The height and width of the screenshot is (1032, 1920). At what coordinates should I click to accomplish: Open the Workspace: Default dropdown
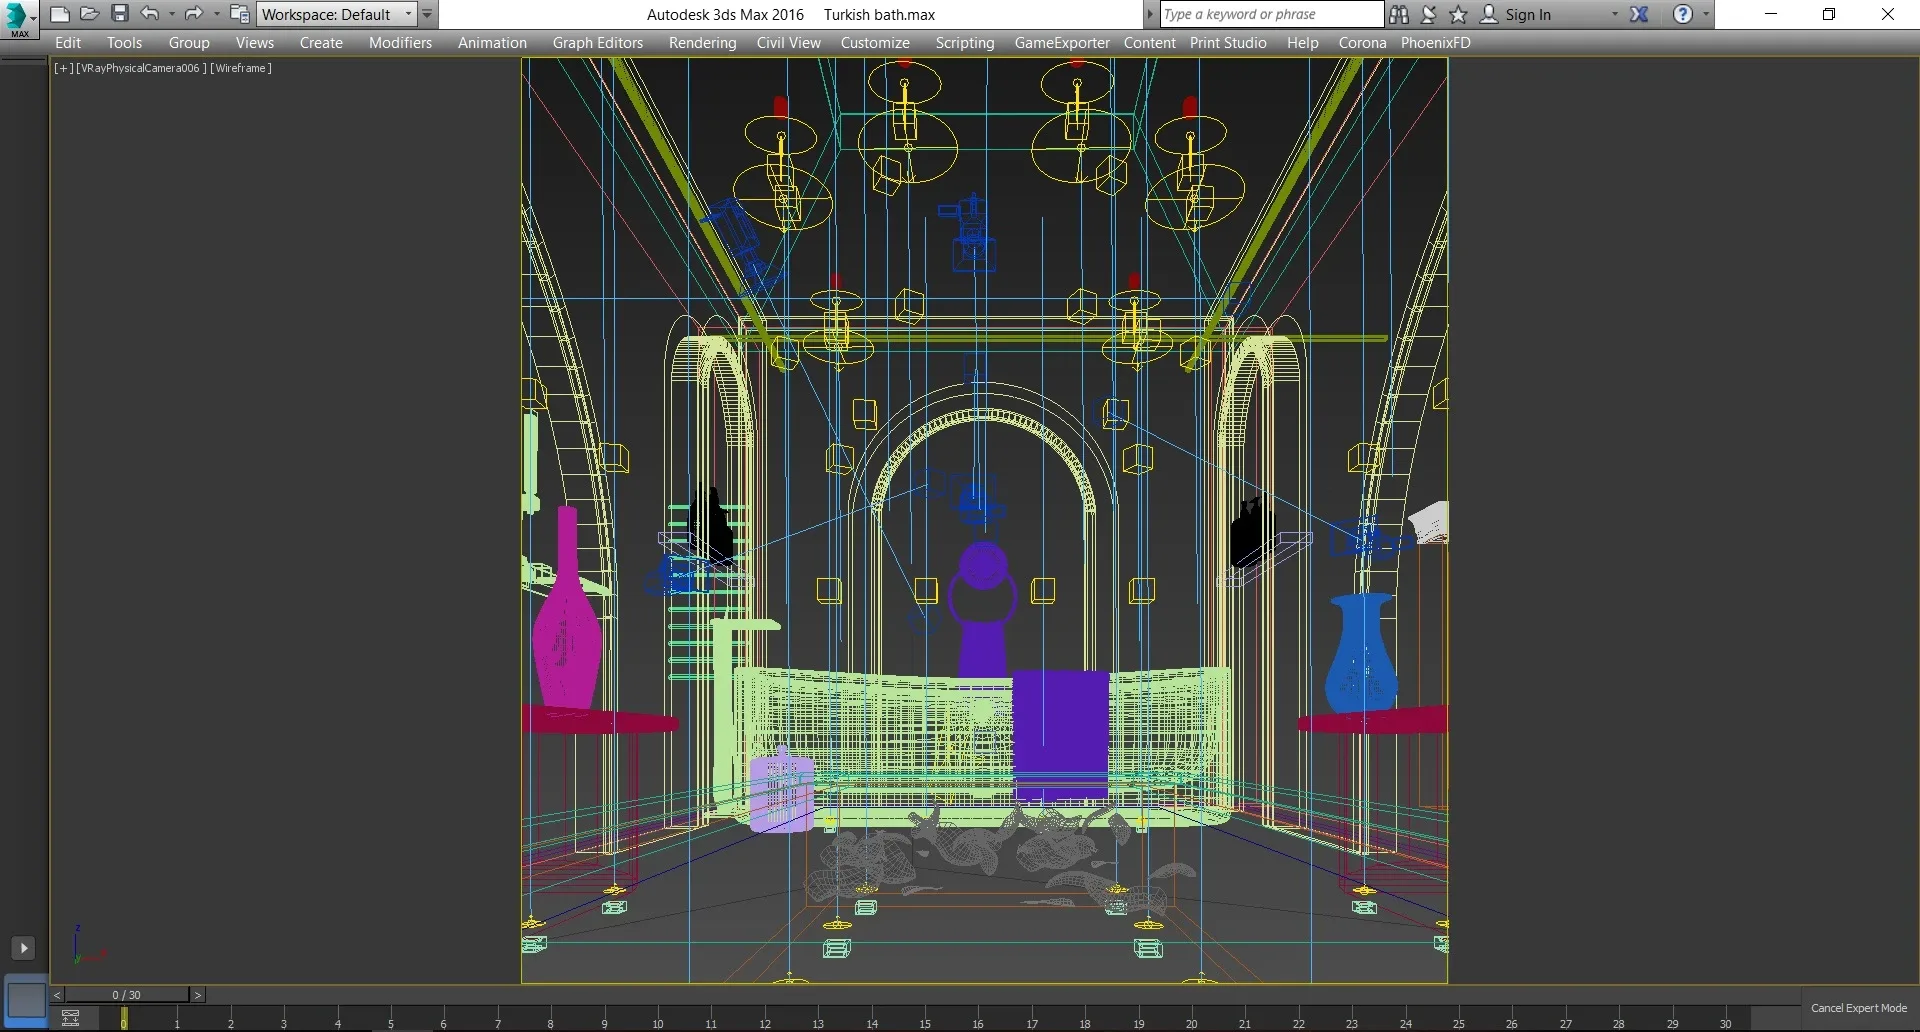click(336, 14)
